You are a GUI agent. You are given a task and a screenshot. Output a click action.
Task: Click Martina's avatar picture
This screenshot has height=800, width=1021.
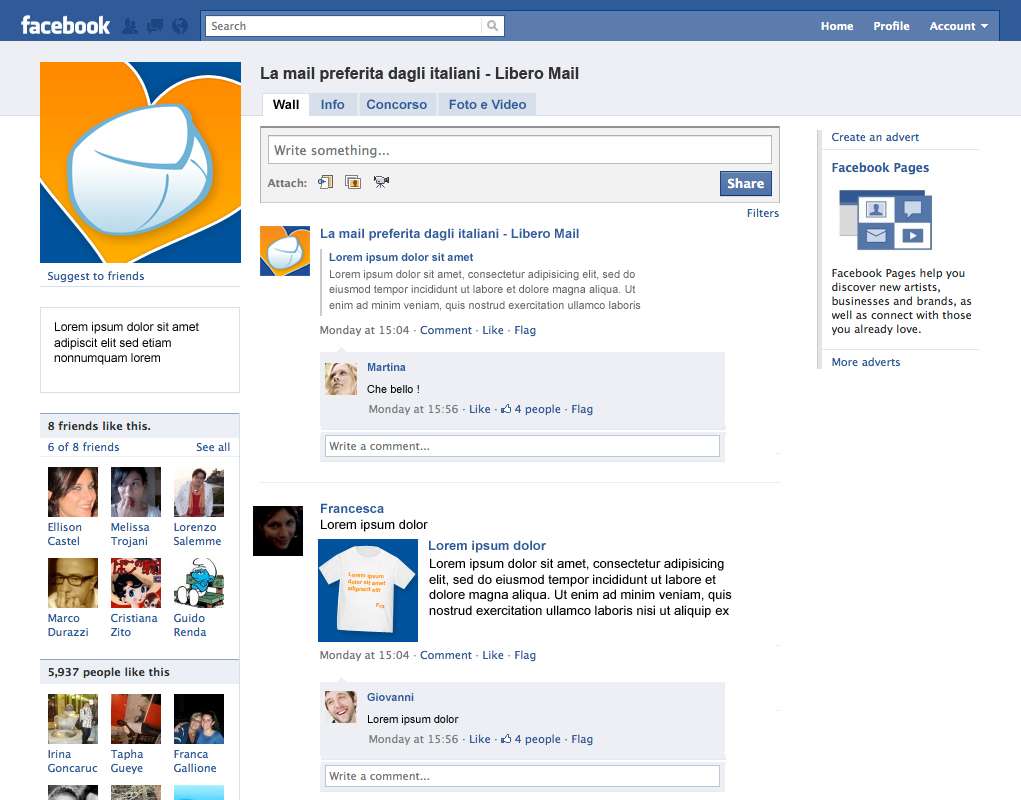pyautogui.click(x=341, y=379)
